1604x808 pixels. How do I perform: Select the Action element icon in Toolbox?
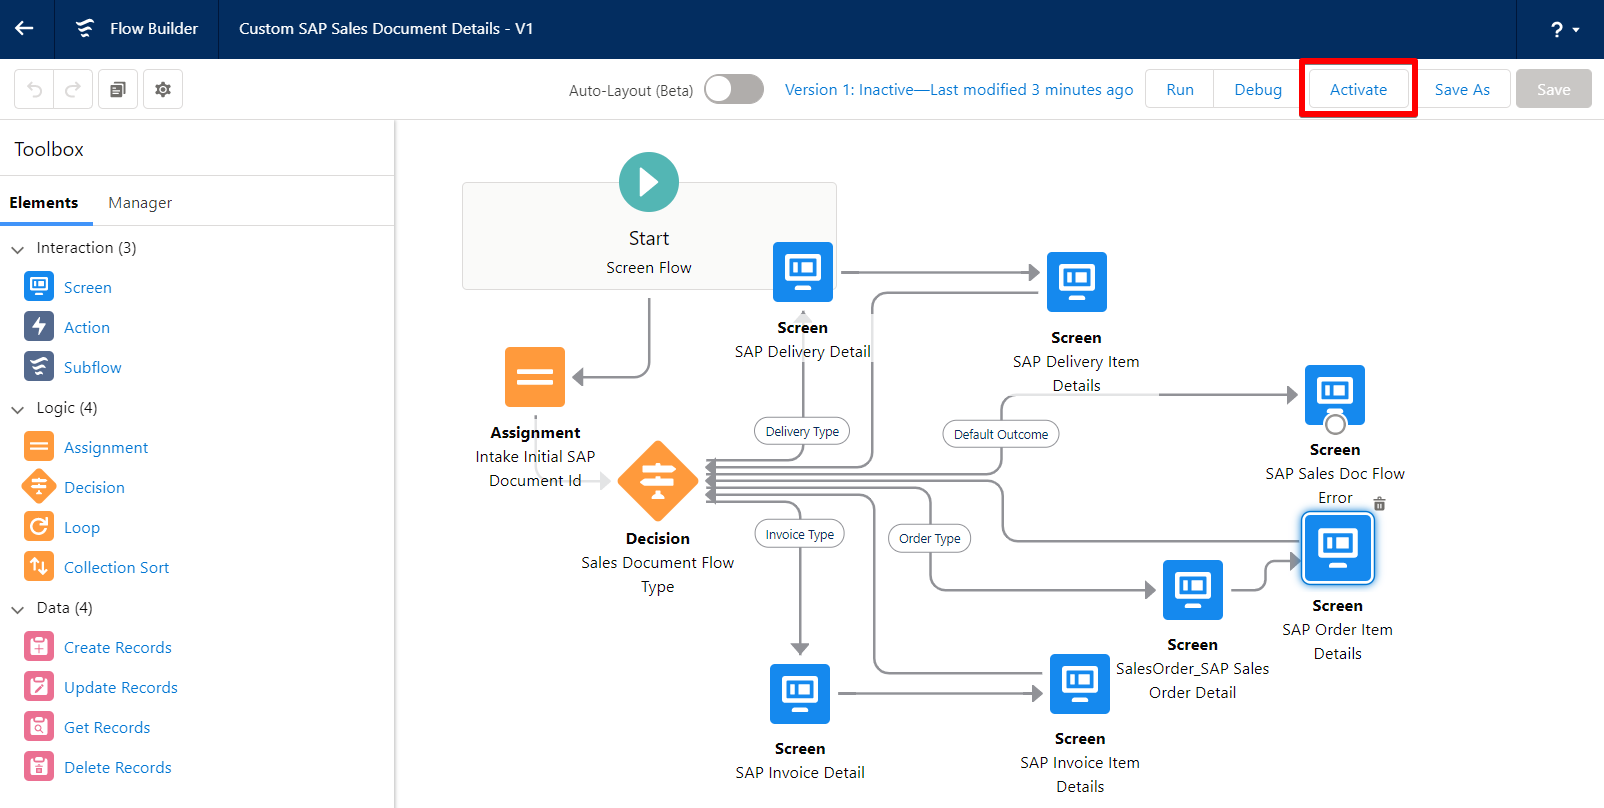click(39, 327)
